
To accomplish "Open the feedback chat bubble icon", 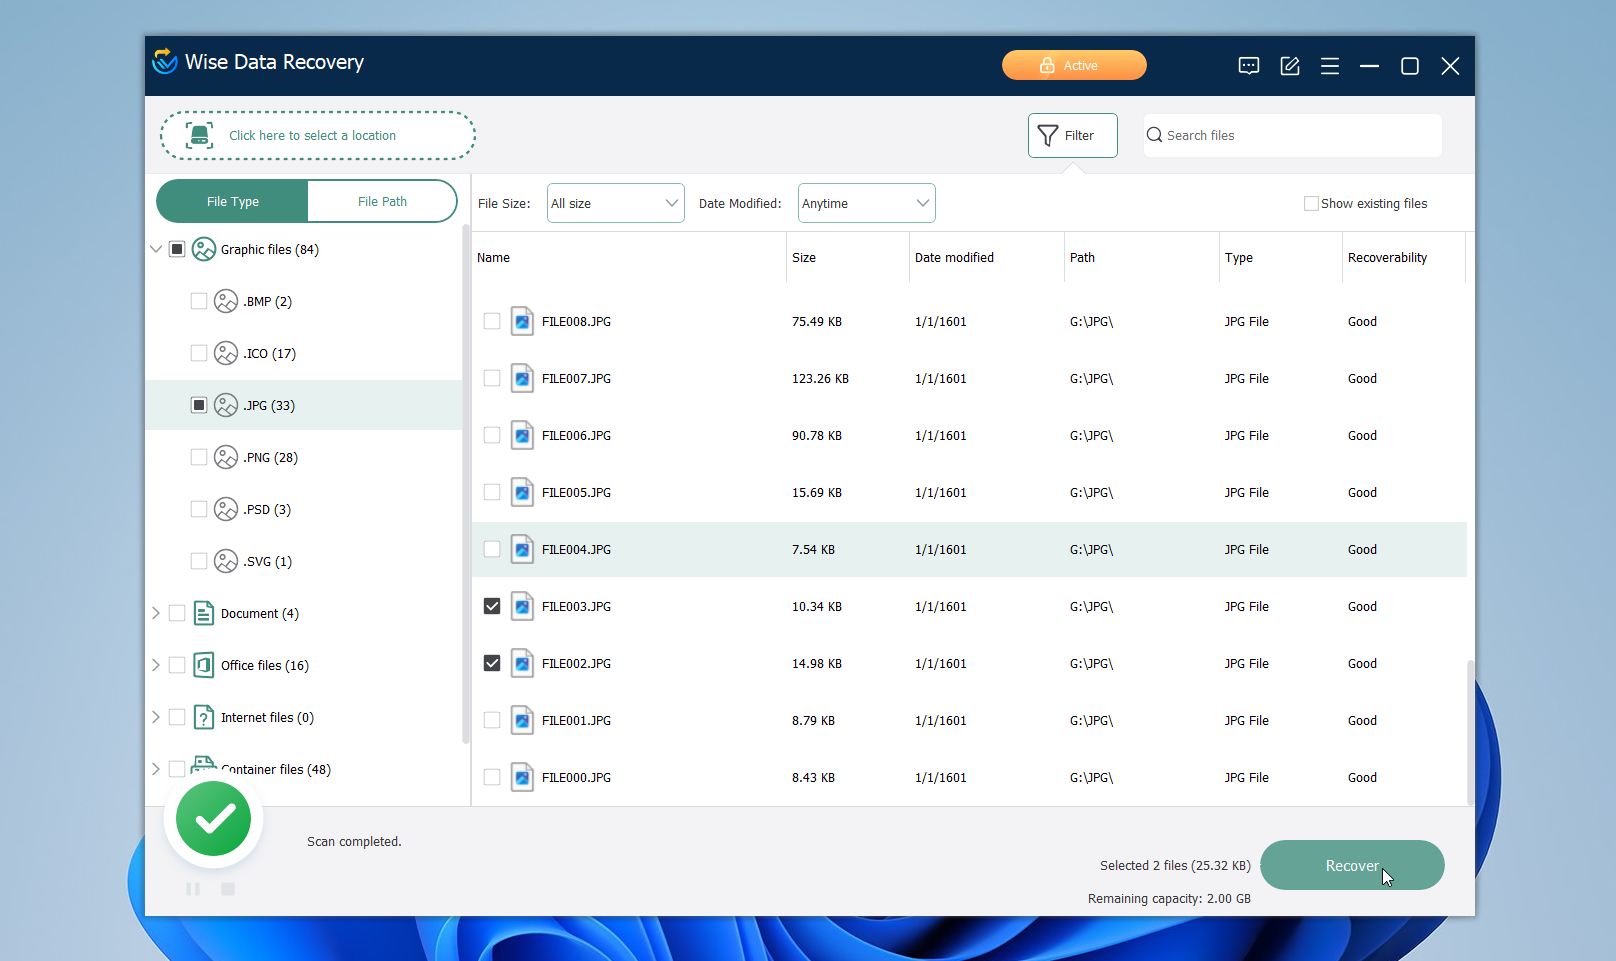I will coord(1248,65).
